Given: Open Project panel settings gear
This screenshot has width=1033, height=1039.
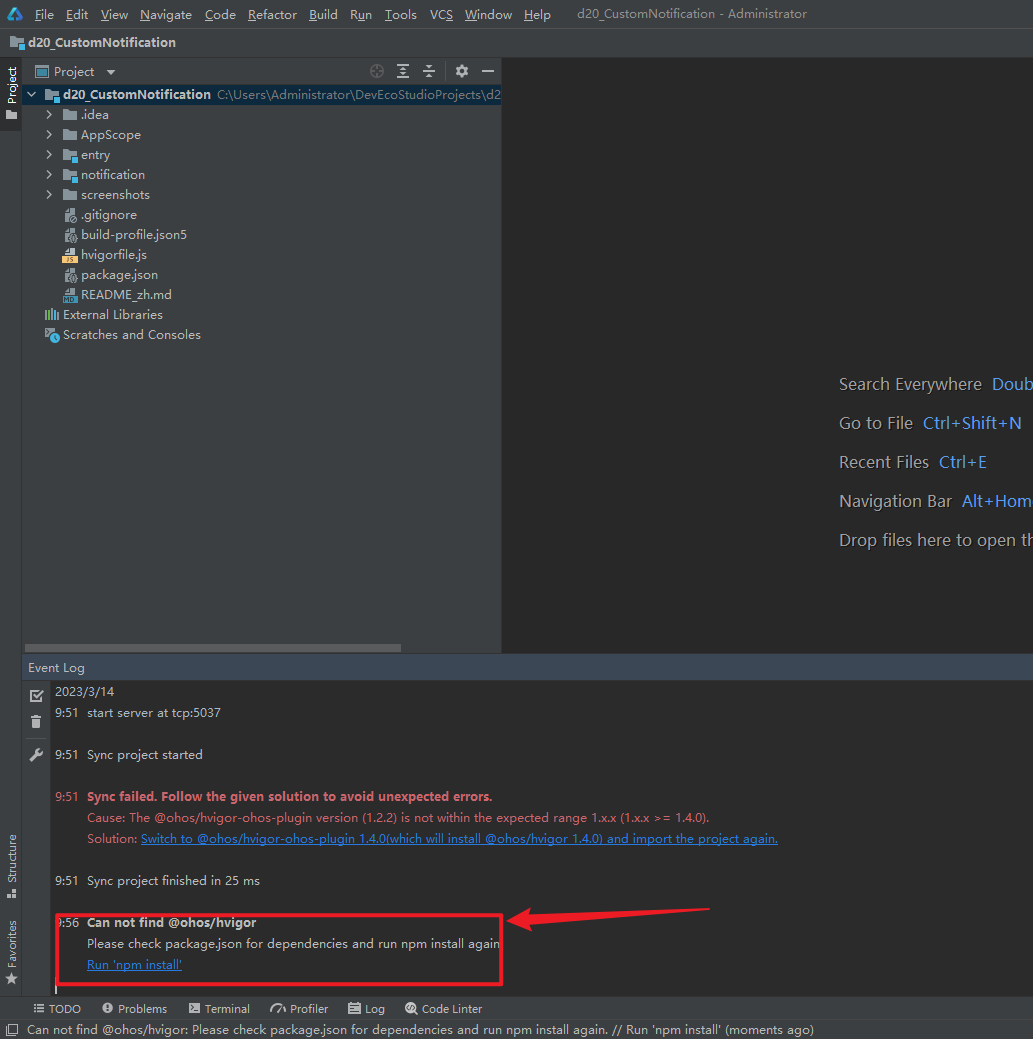Looking at the screenshot, I should 462,71.
